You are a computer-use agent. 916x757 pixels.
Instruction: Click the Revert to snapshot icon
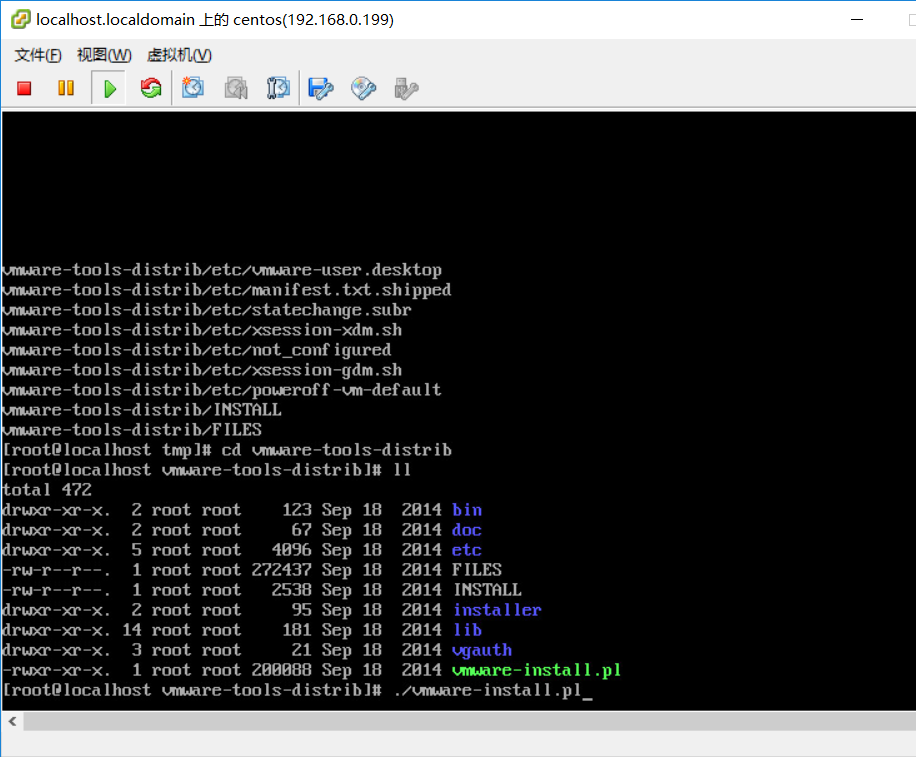click(236, 88)
